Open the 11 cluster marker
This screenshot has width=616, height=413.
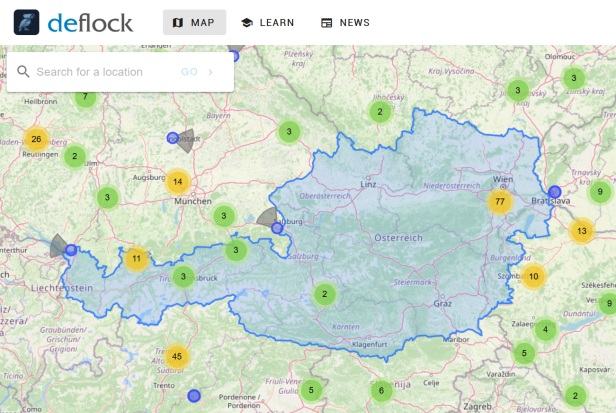pos(136,259)
